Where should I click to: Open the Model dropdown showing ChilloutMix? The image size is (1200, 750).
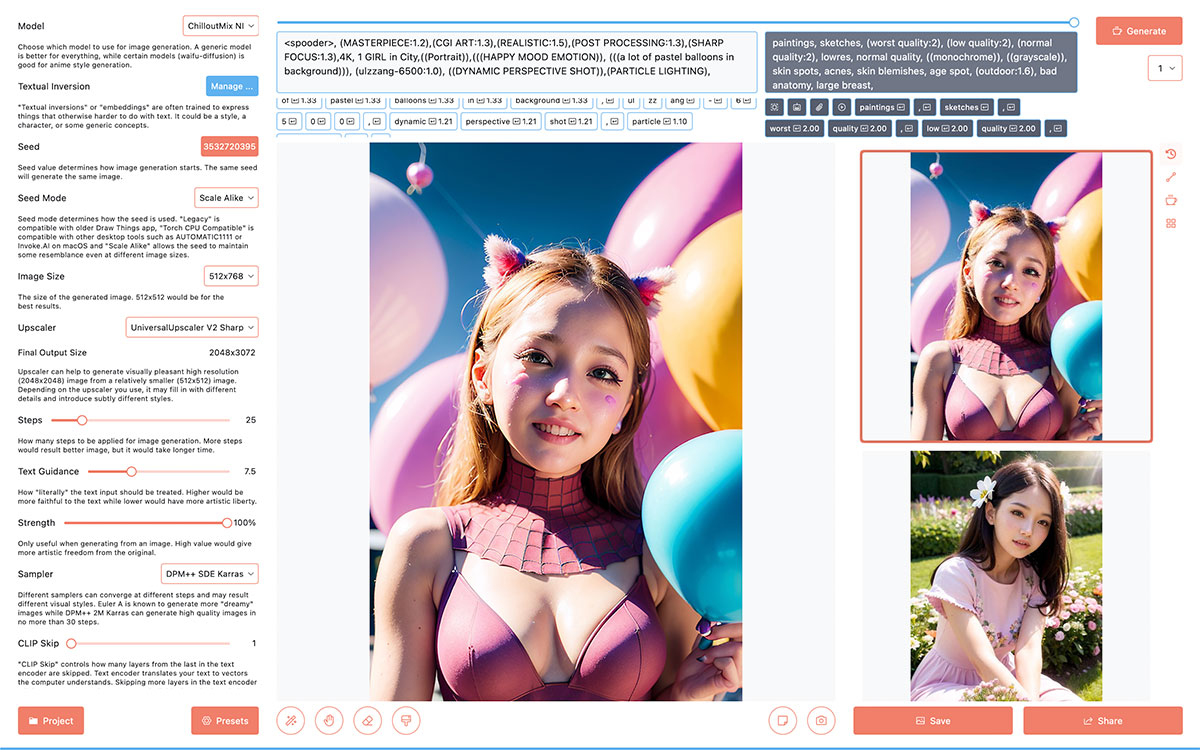[x=221, y=26]
